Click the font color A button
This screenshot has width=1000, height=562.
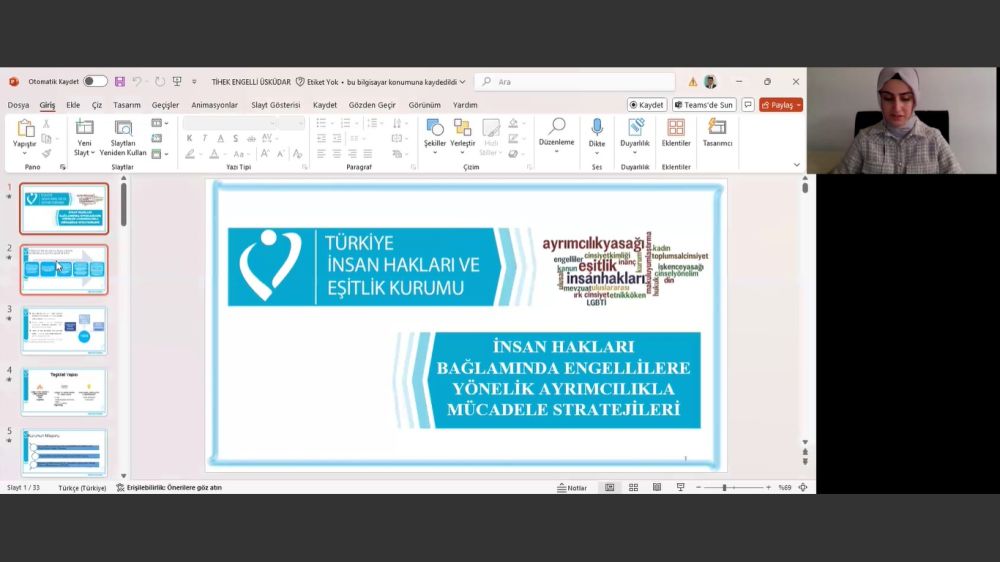click(214, 154)
